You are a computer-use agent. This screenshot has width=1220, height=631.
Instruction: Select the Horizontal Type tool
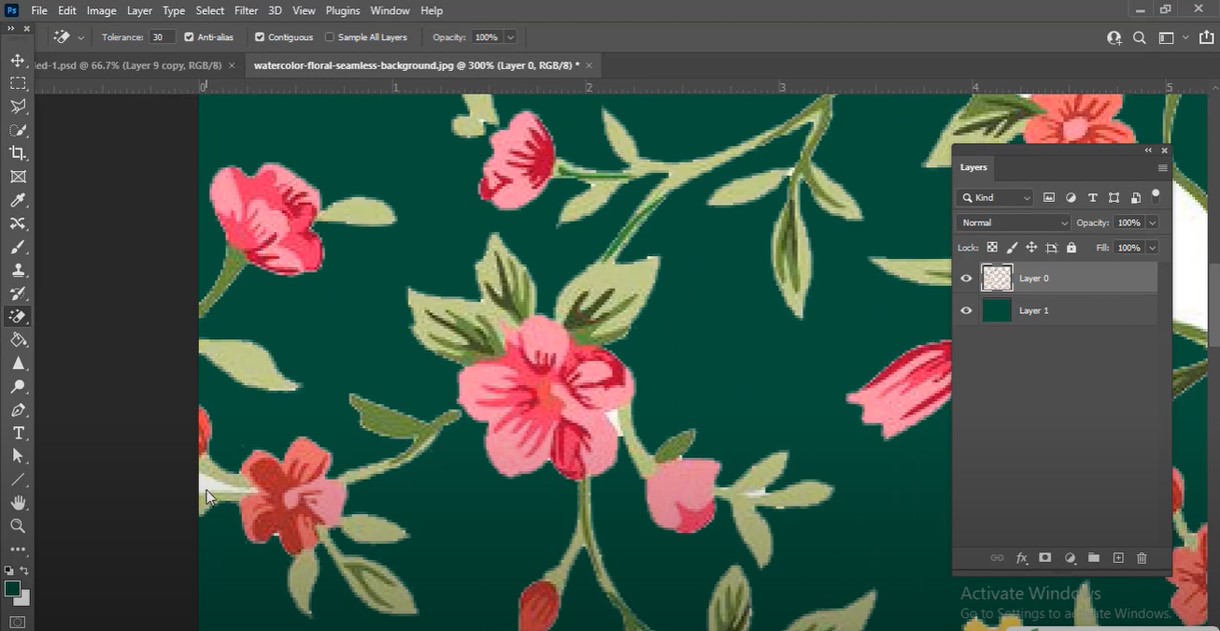click(x=18, y=433)
